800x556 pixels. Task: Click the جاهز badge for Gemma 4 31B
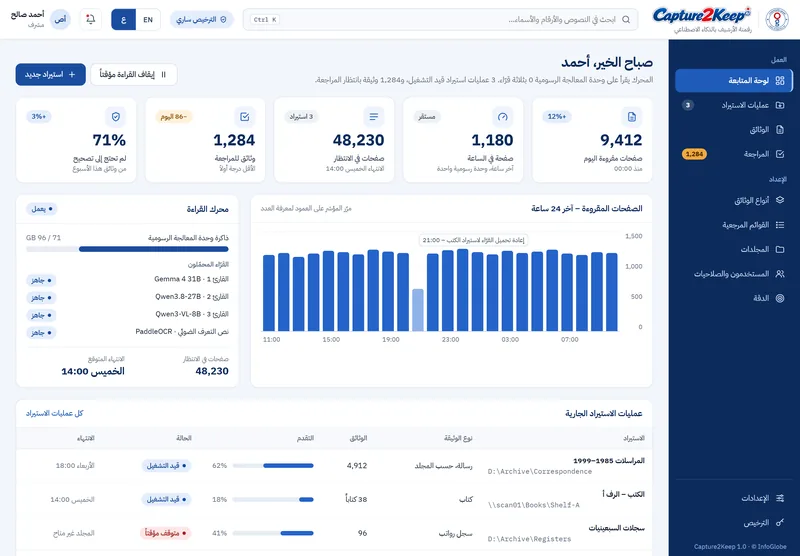click(41, 280)
